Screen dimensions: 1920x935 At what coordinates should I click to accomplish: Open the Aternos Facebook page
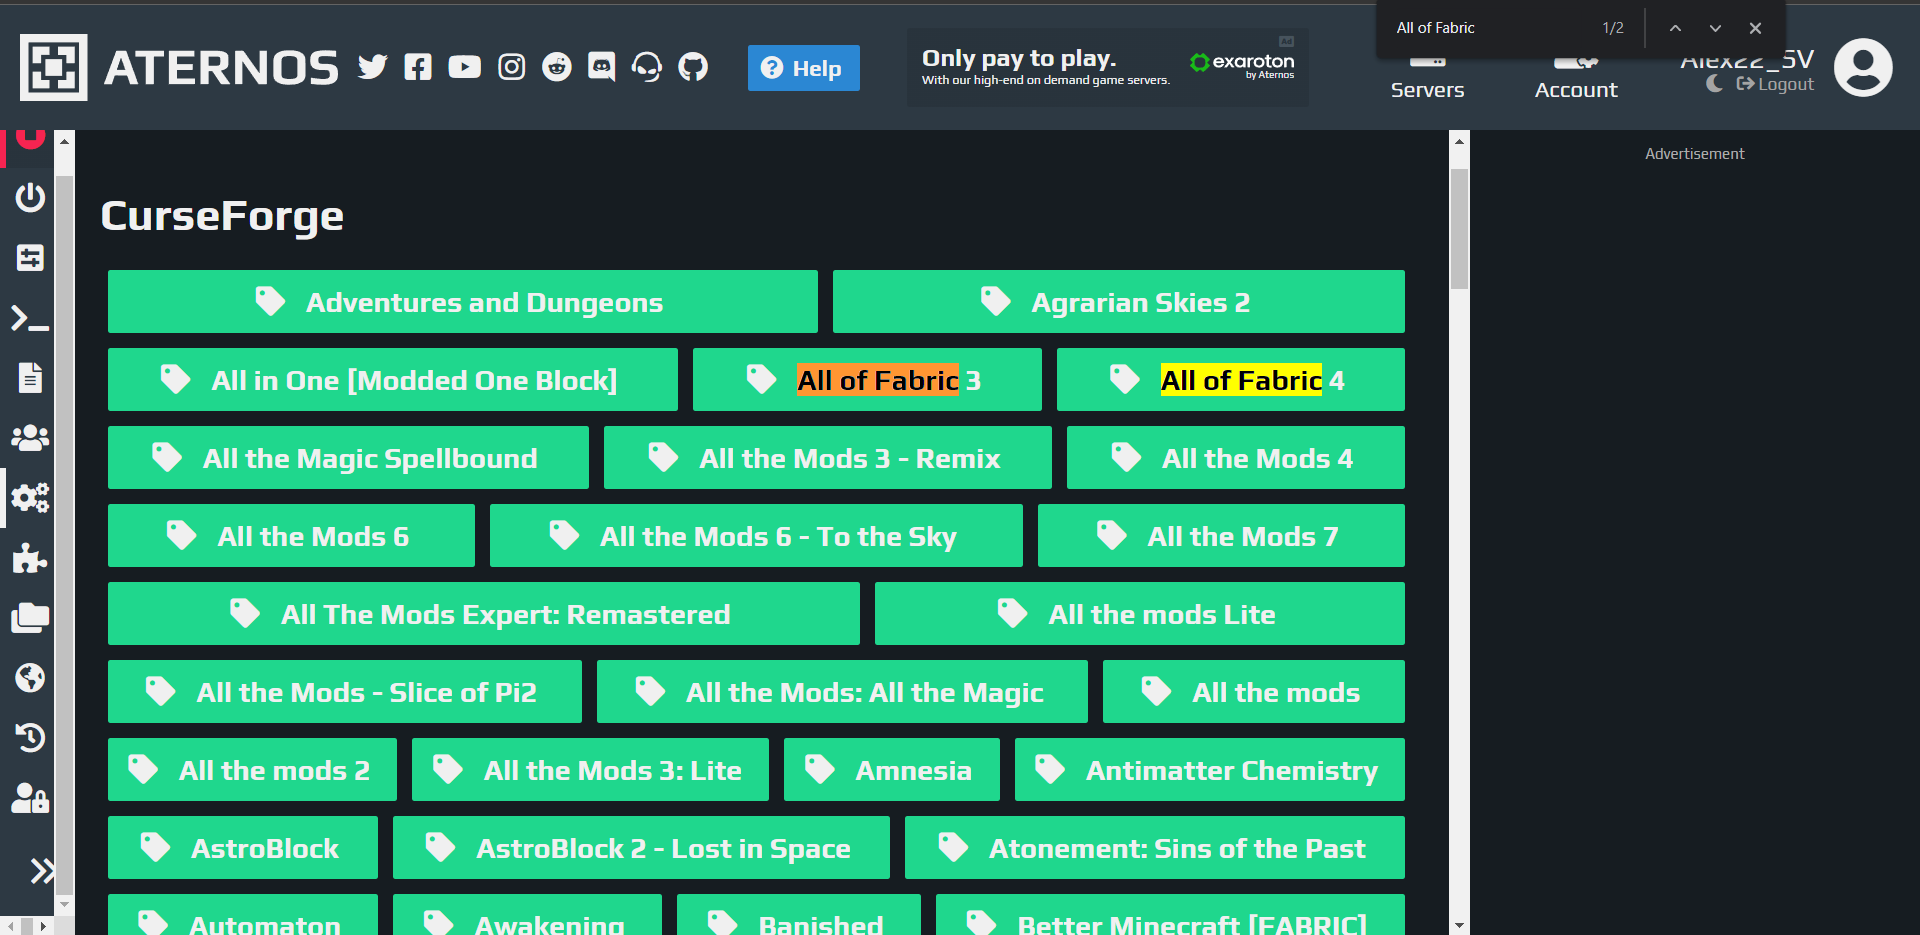(x=418, y=67)
